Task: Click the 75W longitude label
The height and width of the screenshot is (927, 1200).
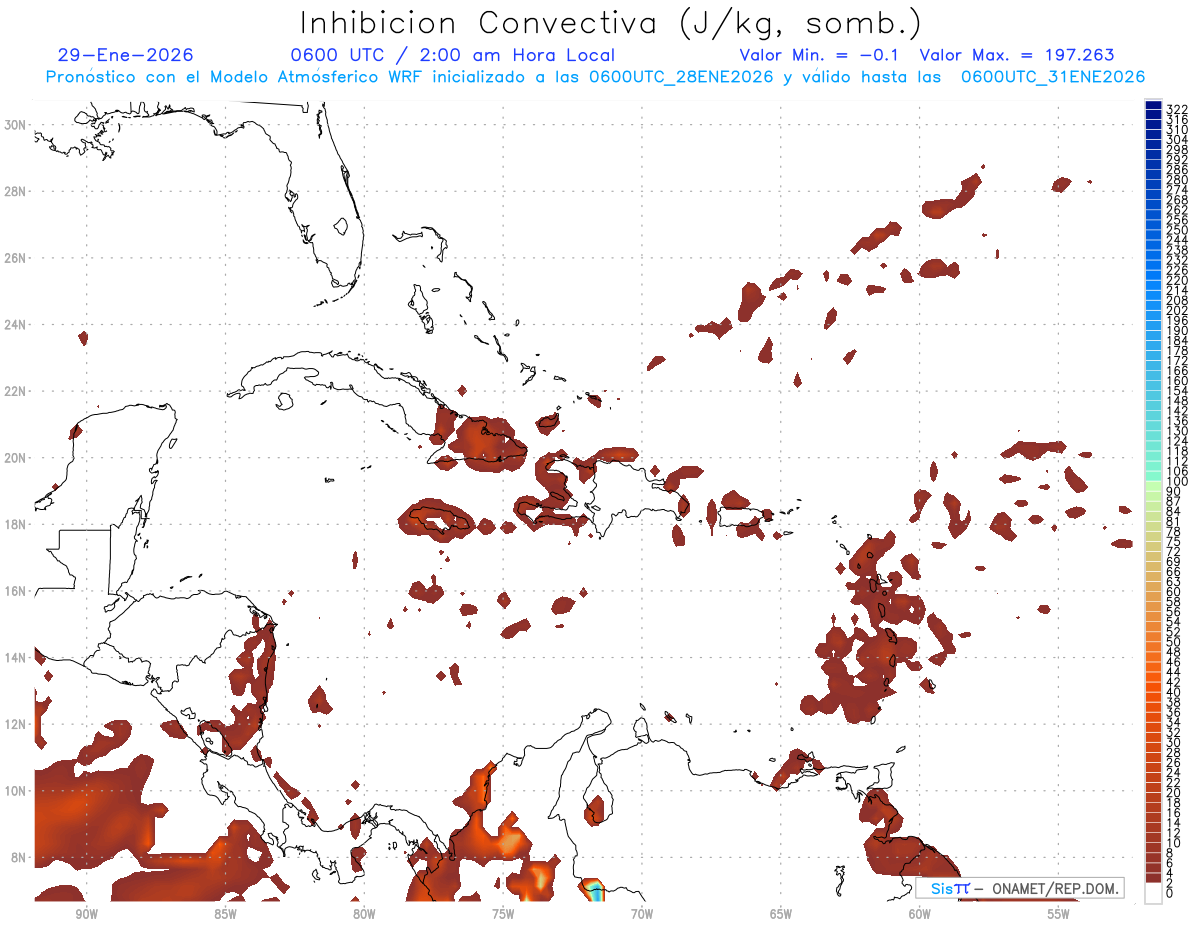Action: coord(503,914)
